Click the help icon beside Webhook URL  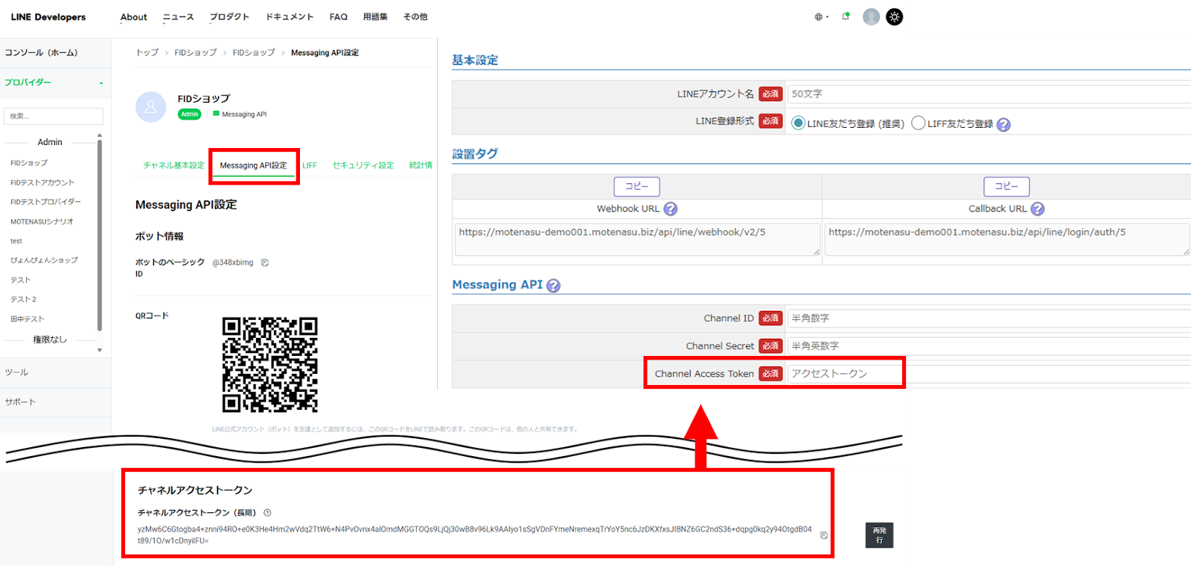(670, 209)
